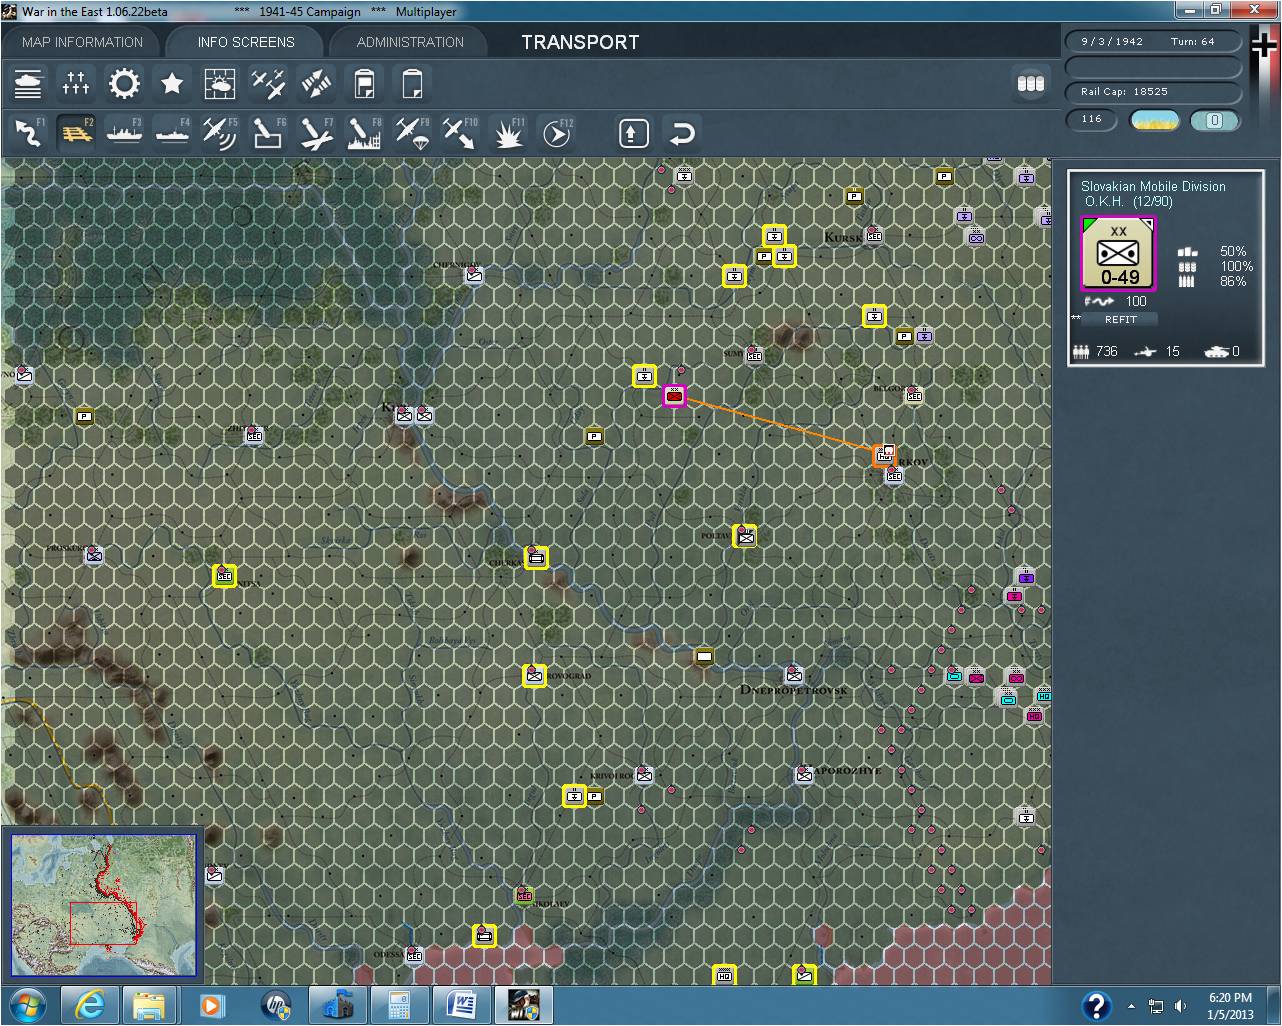1282x1026 pixels.
Task: Open the air doctrine planes icon
Action: tap(267, 84)
